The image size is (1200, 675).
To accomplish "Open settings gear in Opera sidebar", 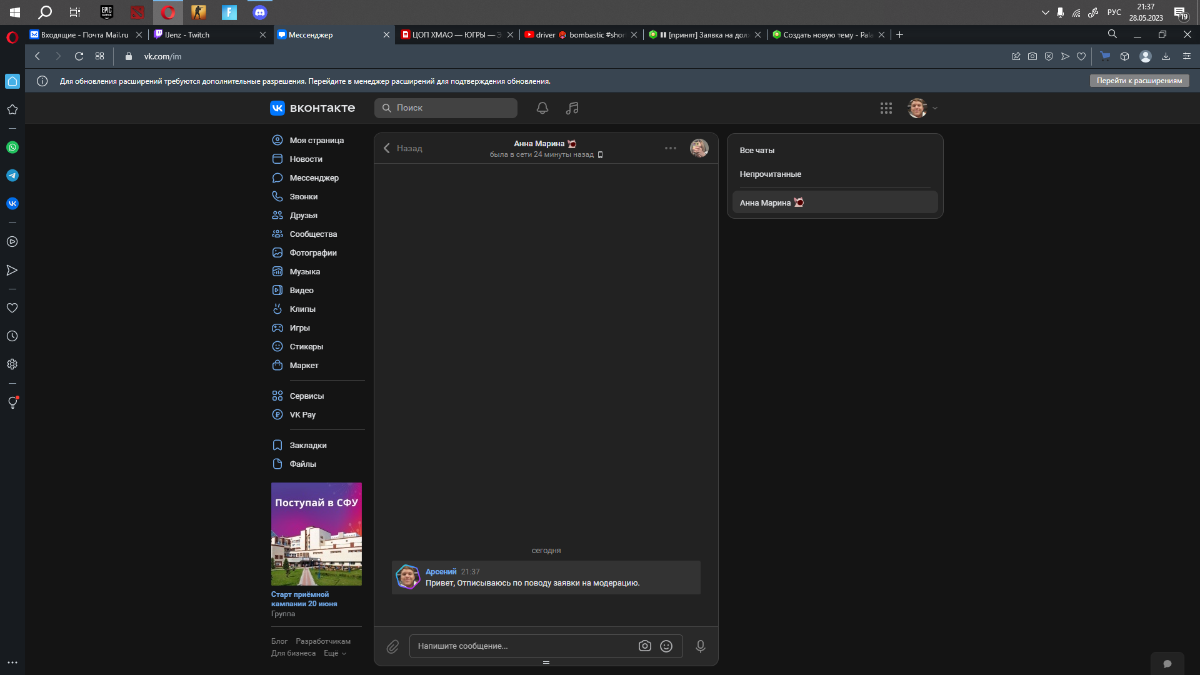I will coord(12,364).
